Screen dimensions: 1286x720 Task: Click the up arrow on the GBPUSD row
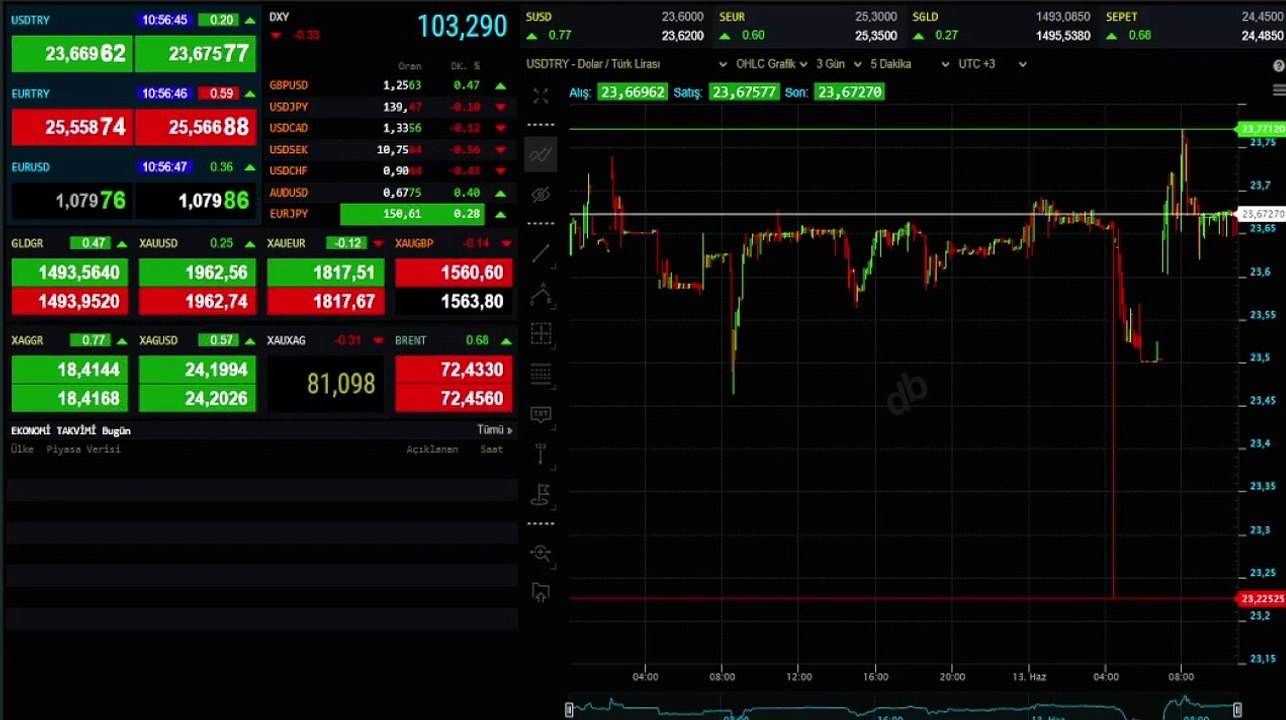[x=500, y=86]
